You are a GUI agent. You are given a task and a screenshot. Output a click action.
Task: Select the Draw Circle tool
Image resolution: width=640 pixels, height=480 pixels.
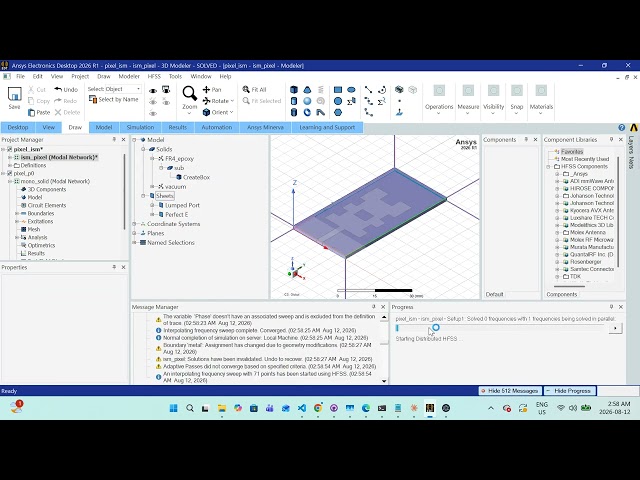338,101
